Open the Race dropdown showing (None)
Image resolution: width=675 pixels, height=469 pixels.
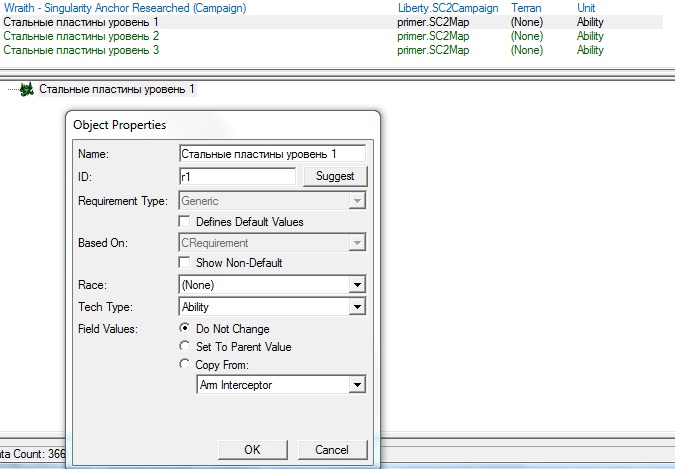[272, 285]
